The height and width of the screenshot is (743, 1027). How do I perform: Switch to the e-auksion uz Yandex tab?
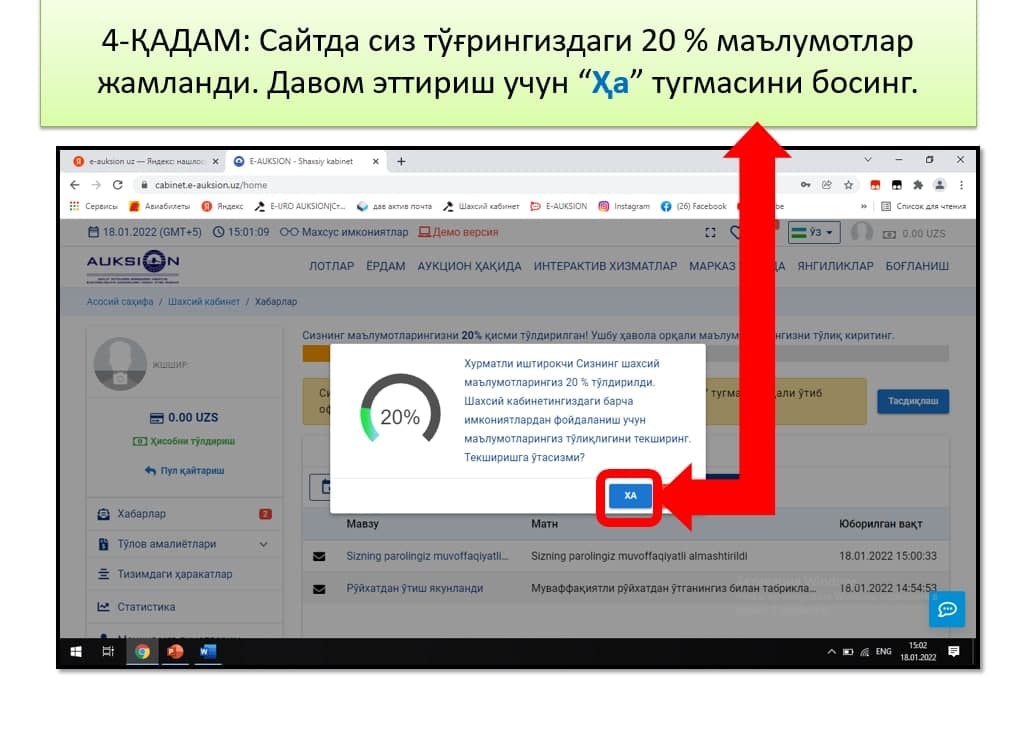tap(147, 161)
